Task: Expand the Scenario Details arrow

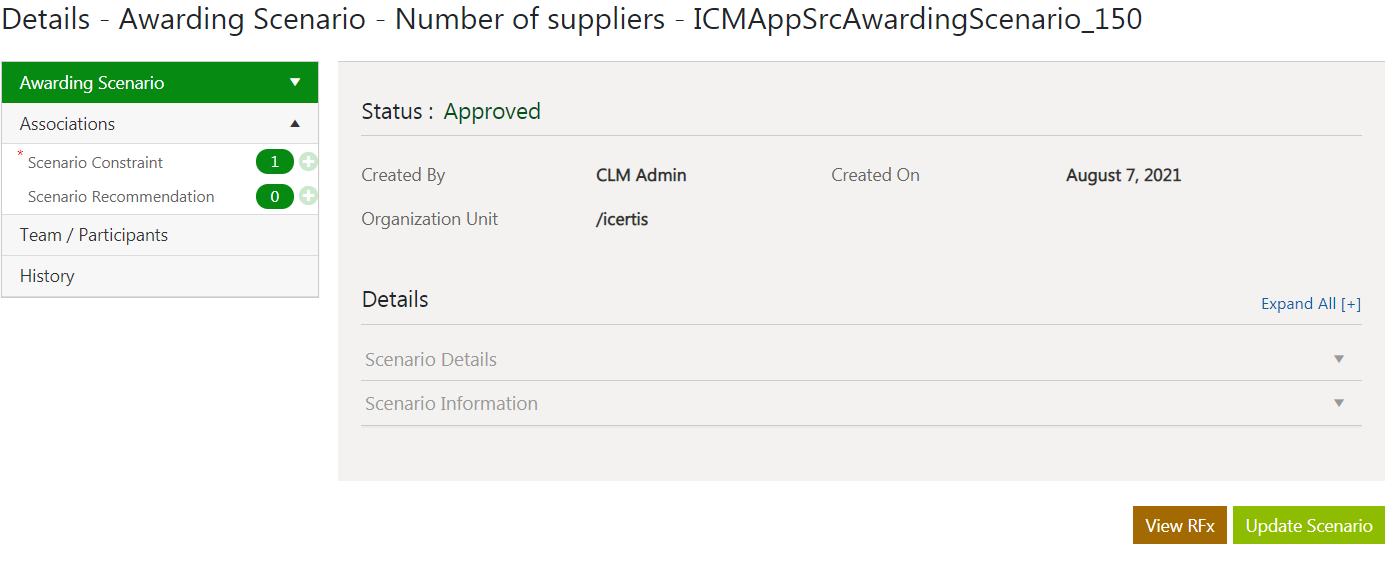Action: point(1339,360)
